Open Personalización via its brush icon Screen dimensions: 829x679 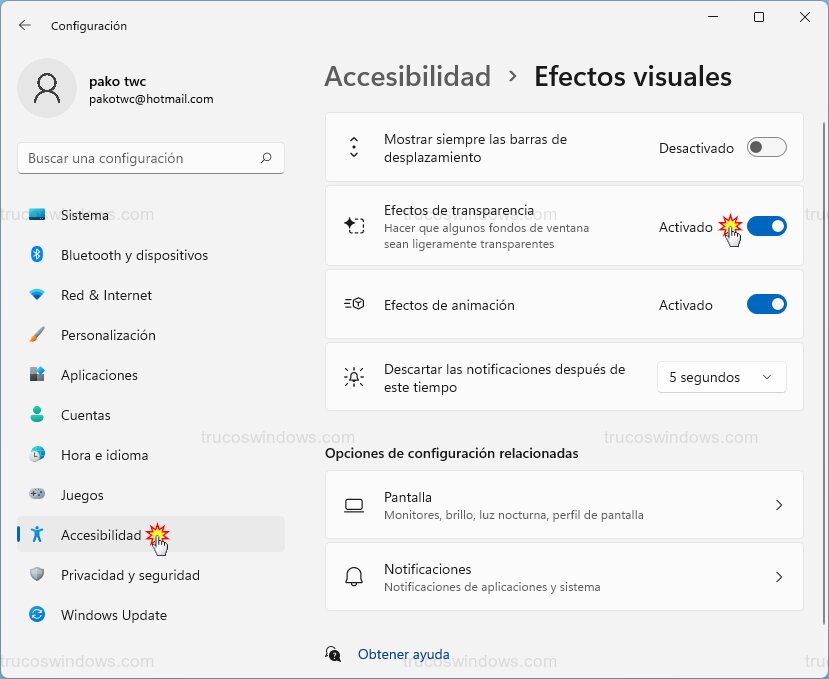tap(32, 335)
